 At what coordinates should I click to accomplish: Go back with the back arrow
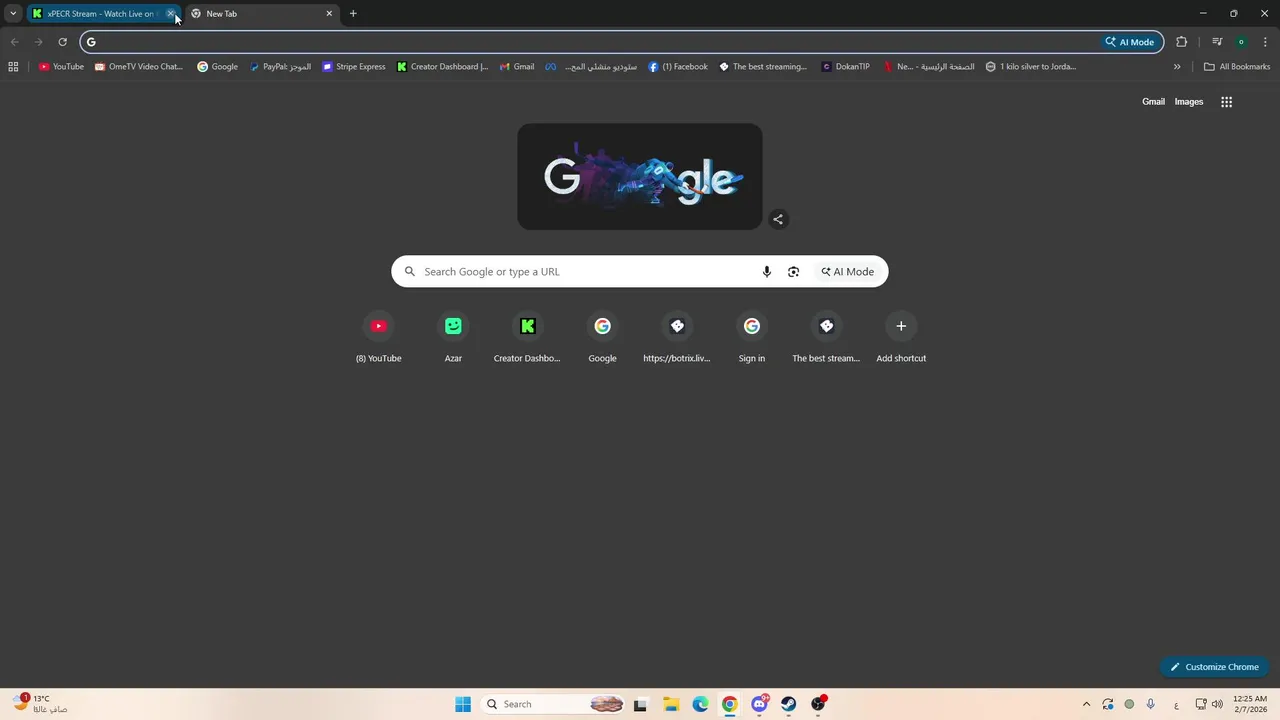coord(14,42)
